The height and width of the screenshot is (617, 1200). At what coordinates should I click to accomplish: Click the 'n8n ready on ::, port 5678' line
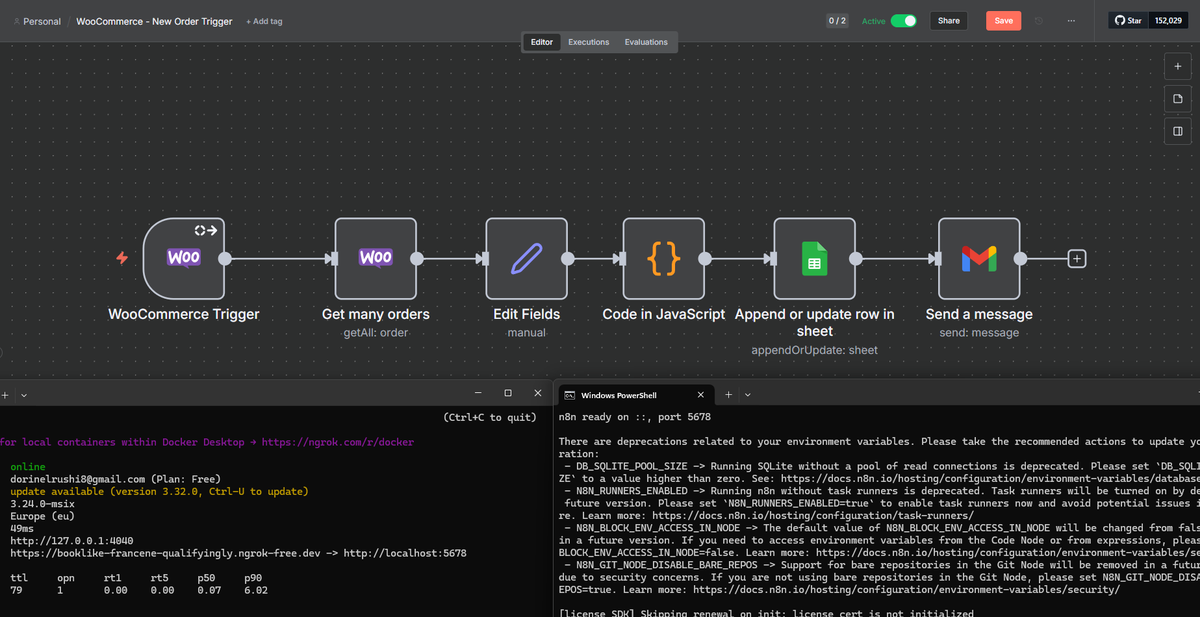[x=635, y=416]
